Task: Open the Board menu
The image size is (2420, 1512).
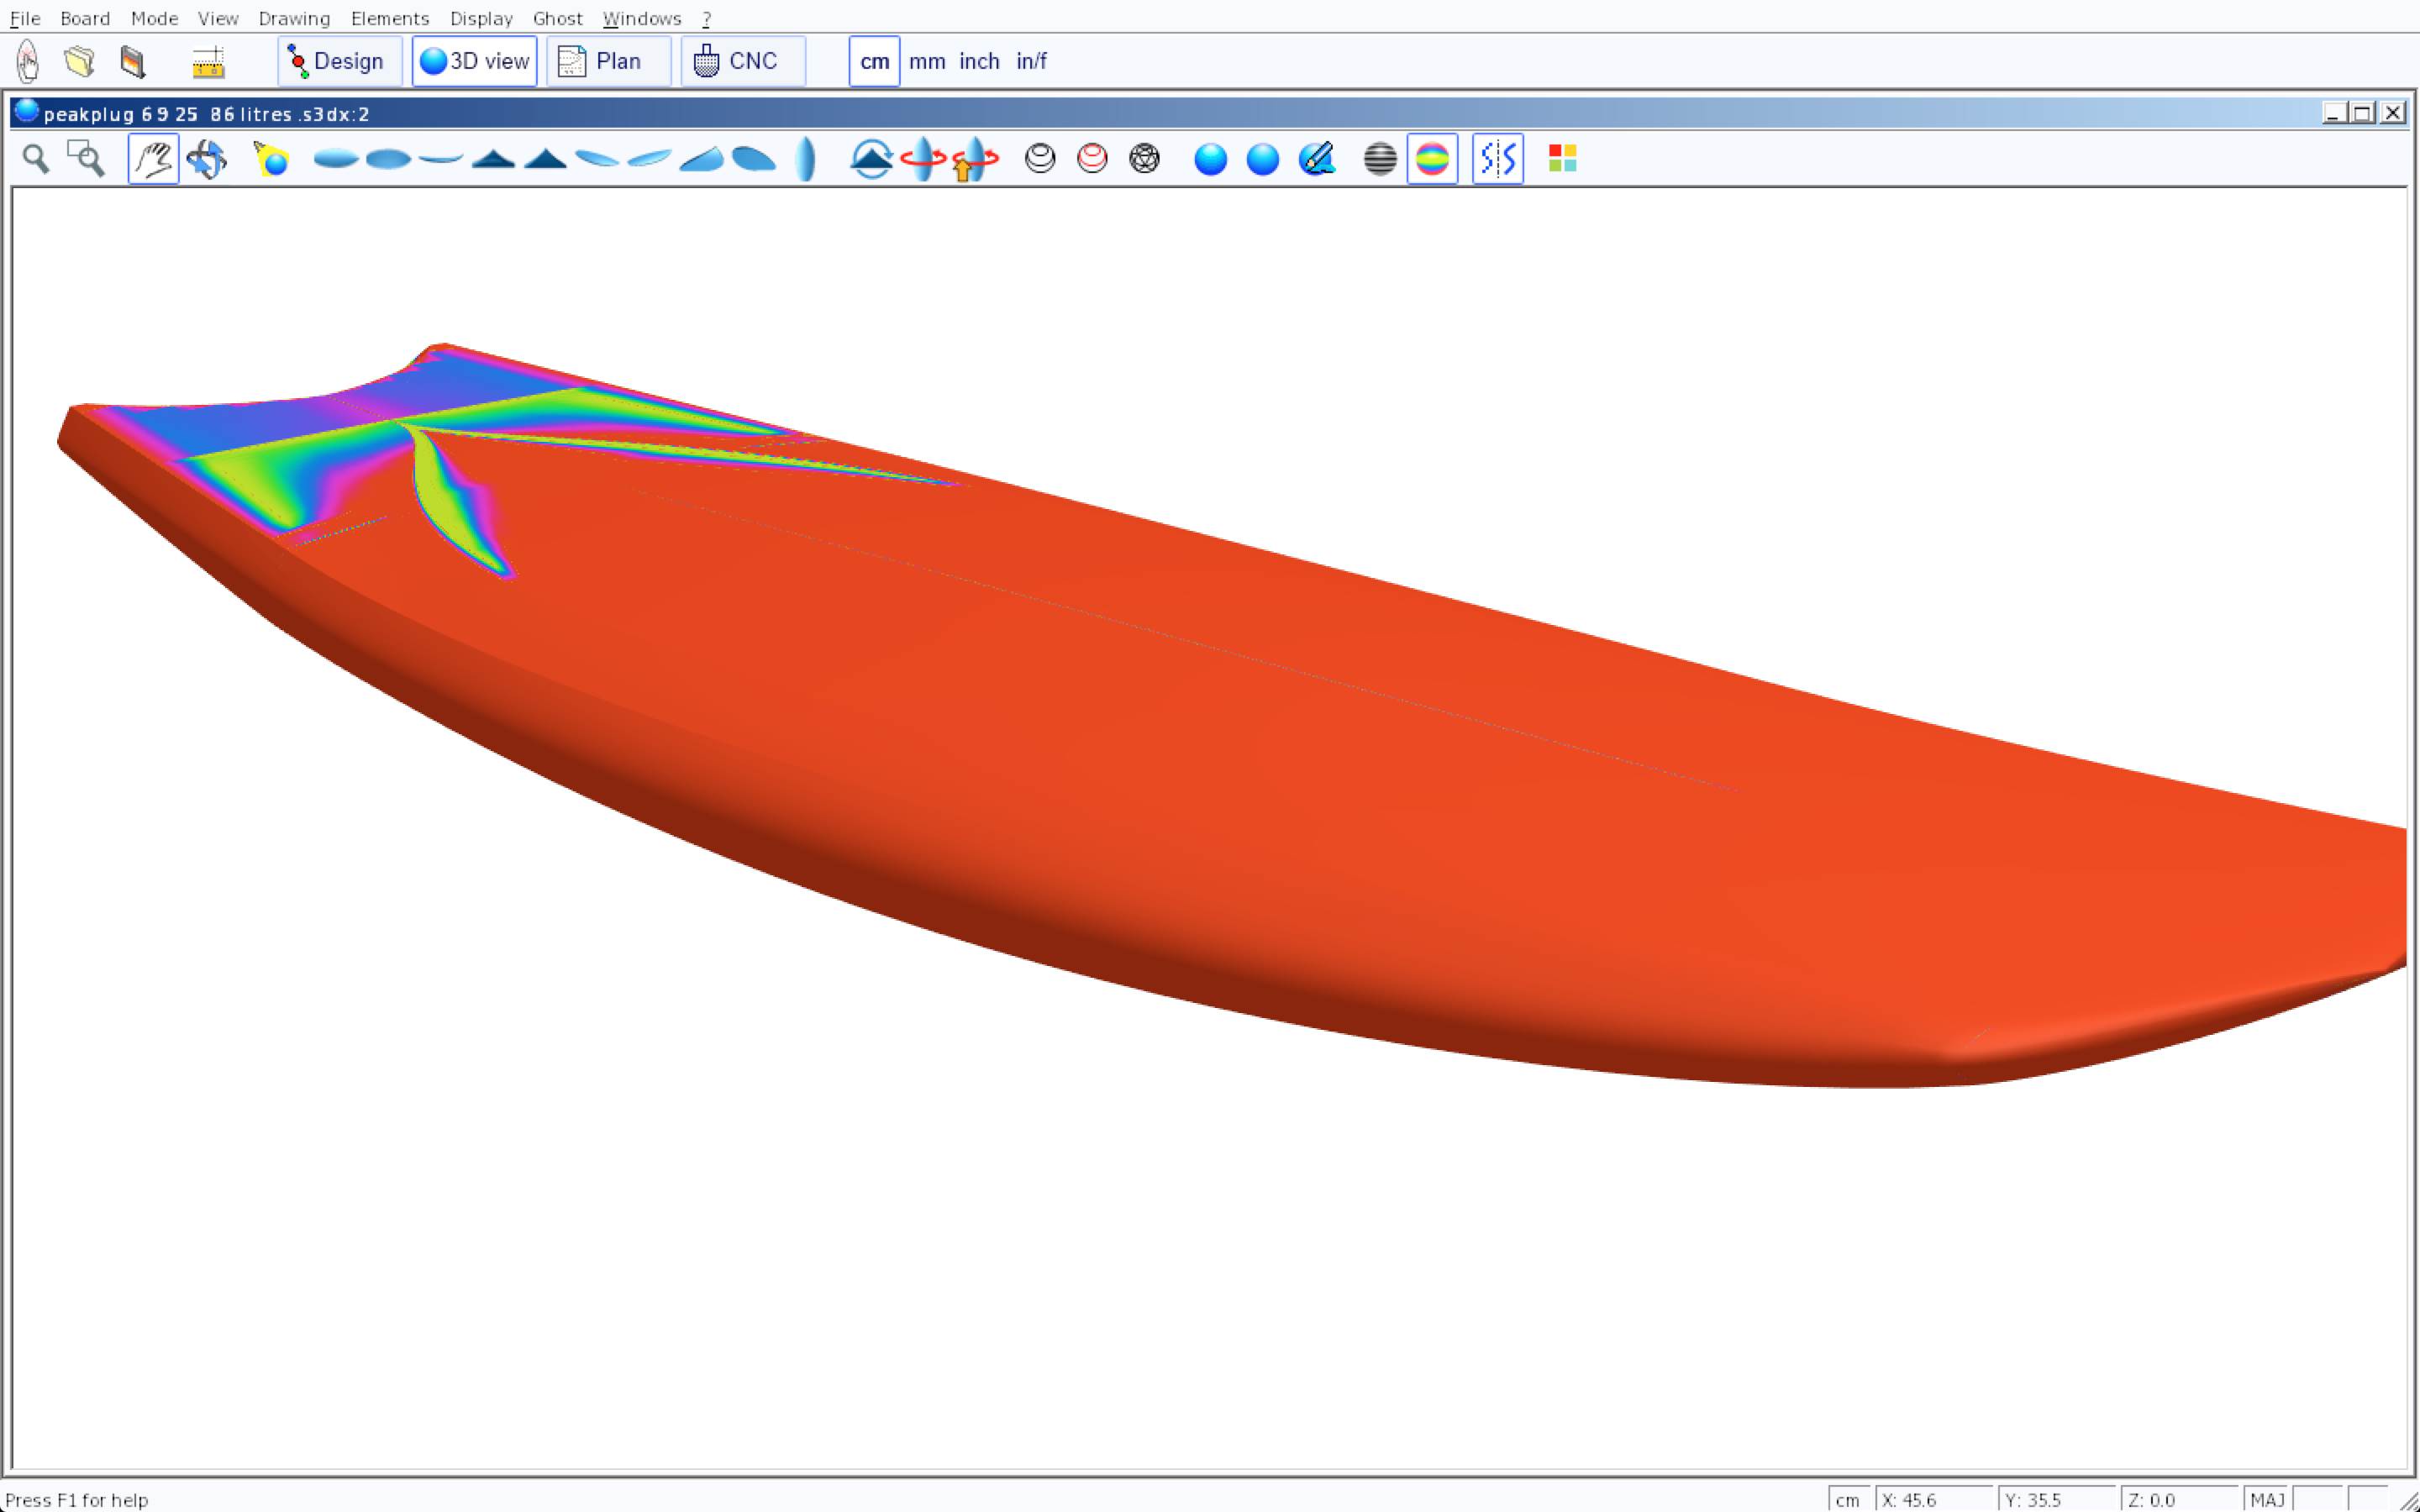Action: (85, 18)
